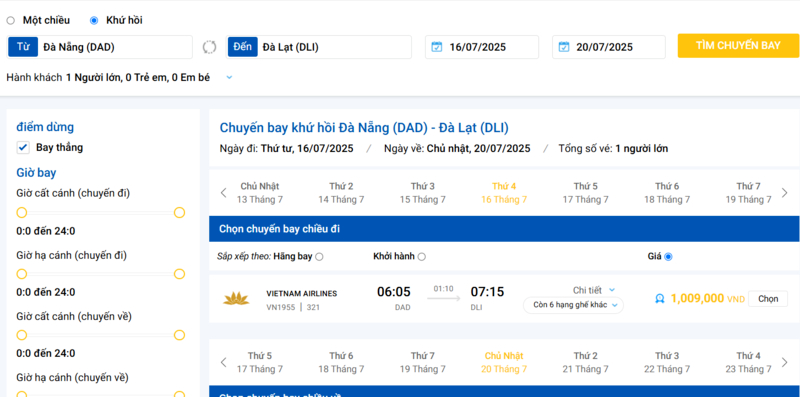
Task: Expand the Hành khách passenger dropdown arrow
Action: [229, 78]
